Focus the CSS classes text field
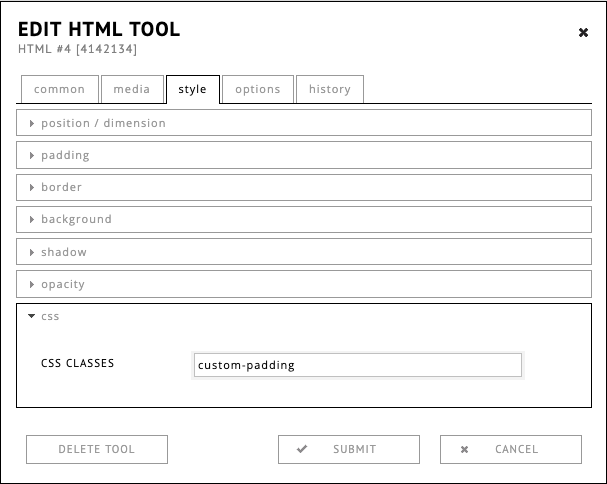Image resolution: width=607 pixels, height=484 pixels. (x=357, y=365)
